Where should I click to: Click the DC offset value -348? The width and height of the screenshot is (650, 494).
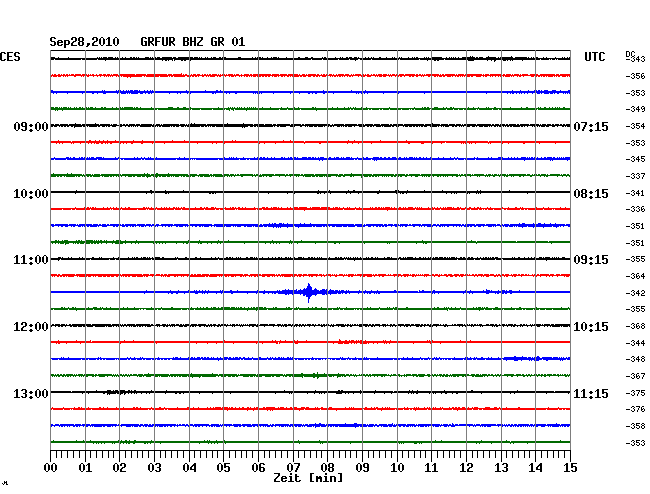pos(635,359)
